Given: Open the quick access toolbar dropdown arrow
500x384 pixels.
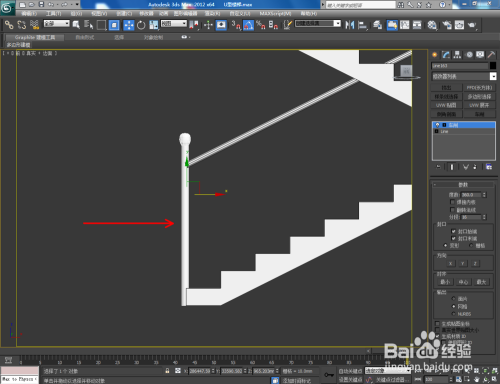Looking at the screenshot, I should tap(77, 4).
